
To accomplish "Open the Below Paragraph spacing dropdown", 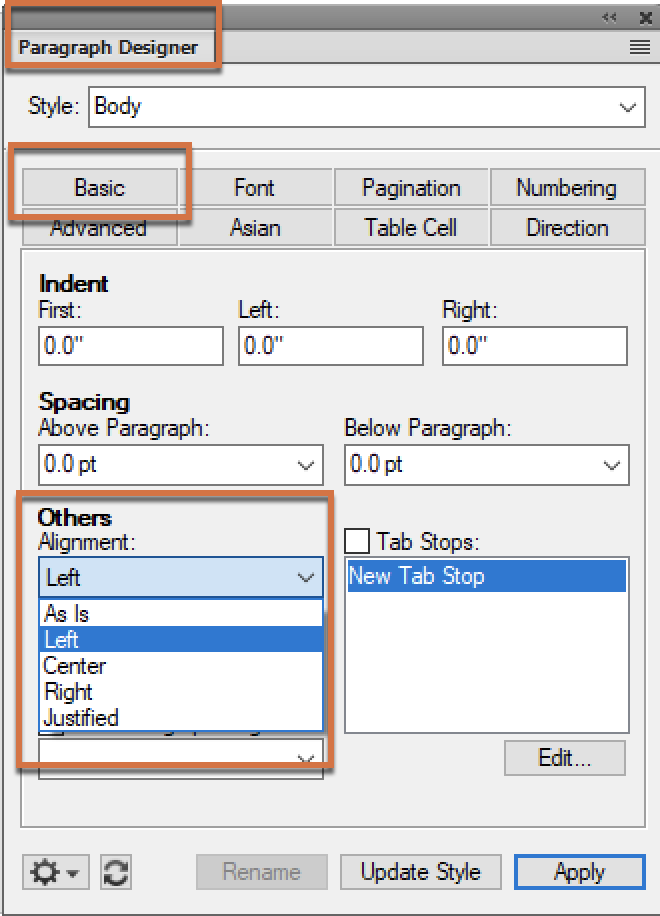I will (613, 464).
